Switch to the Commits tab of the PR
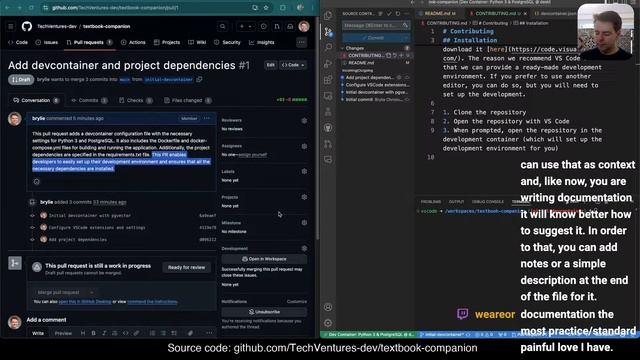The image size is (640, 360). coord(89,100)
